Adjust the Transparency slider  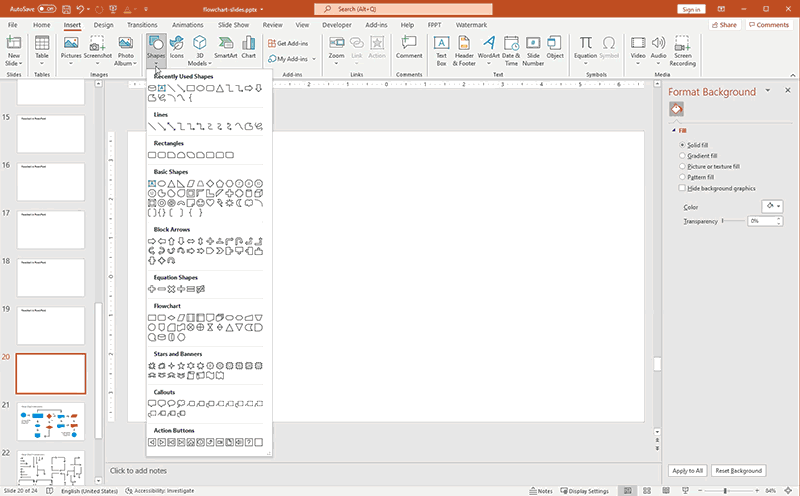pyautogui.click(x=733, y=221)
